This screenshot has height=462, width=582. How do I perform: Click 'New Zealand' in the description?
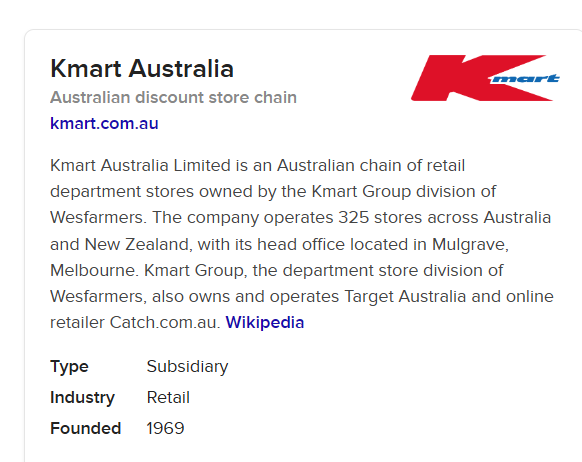138,245
